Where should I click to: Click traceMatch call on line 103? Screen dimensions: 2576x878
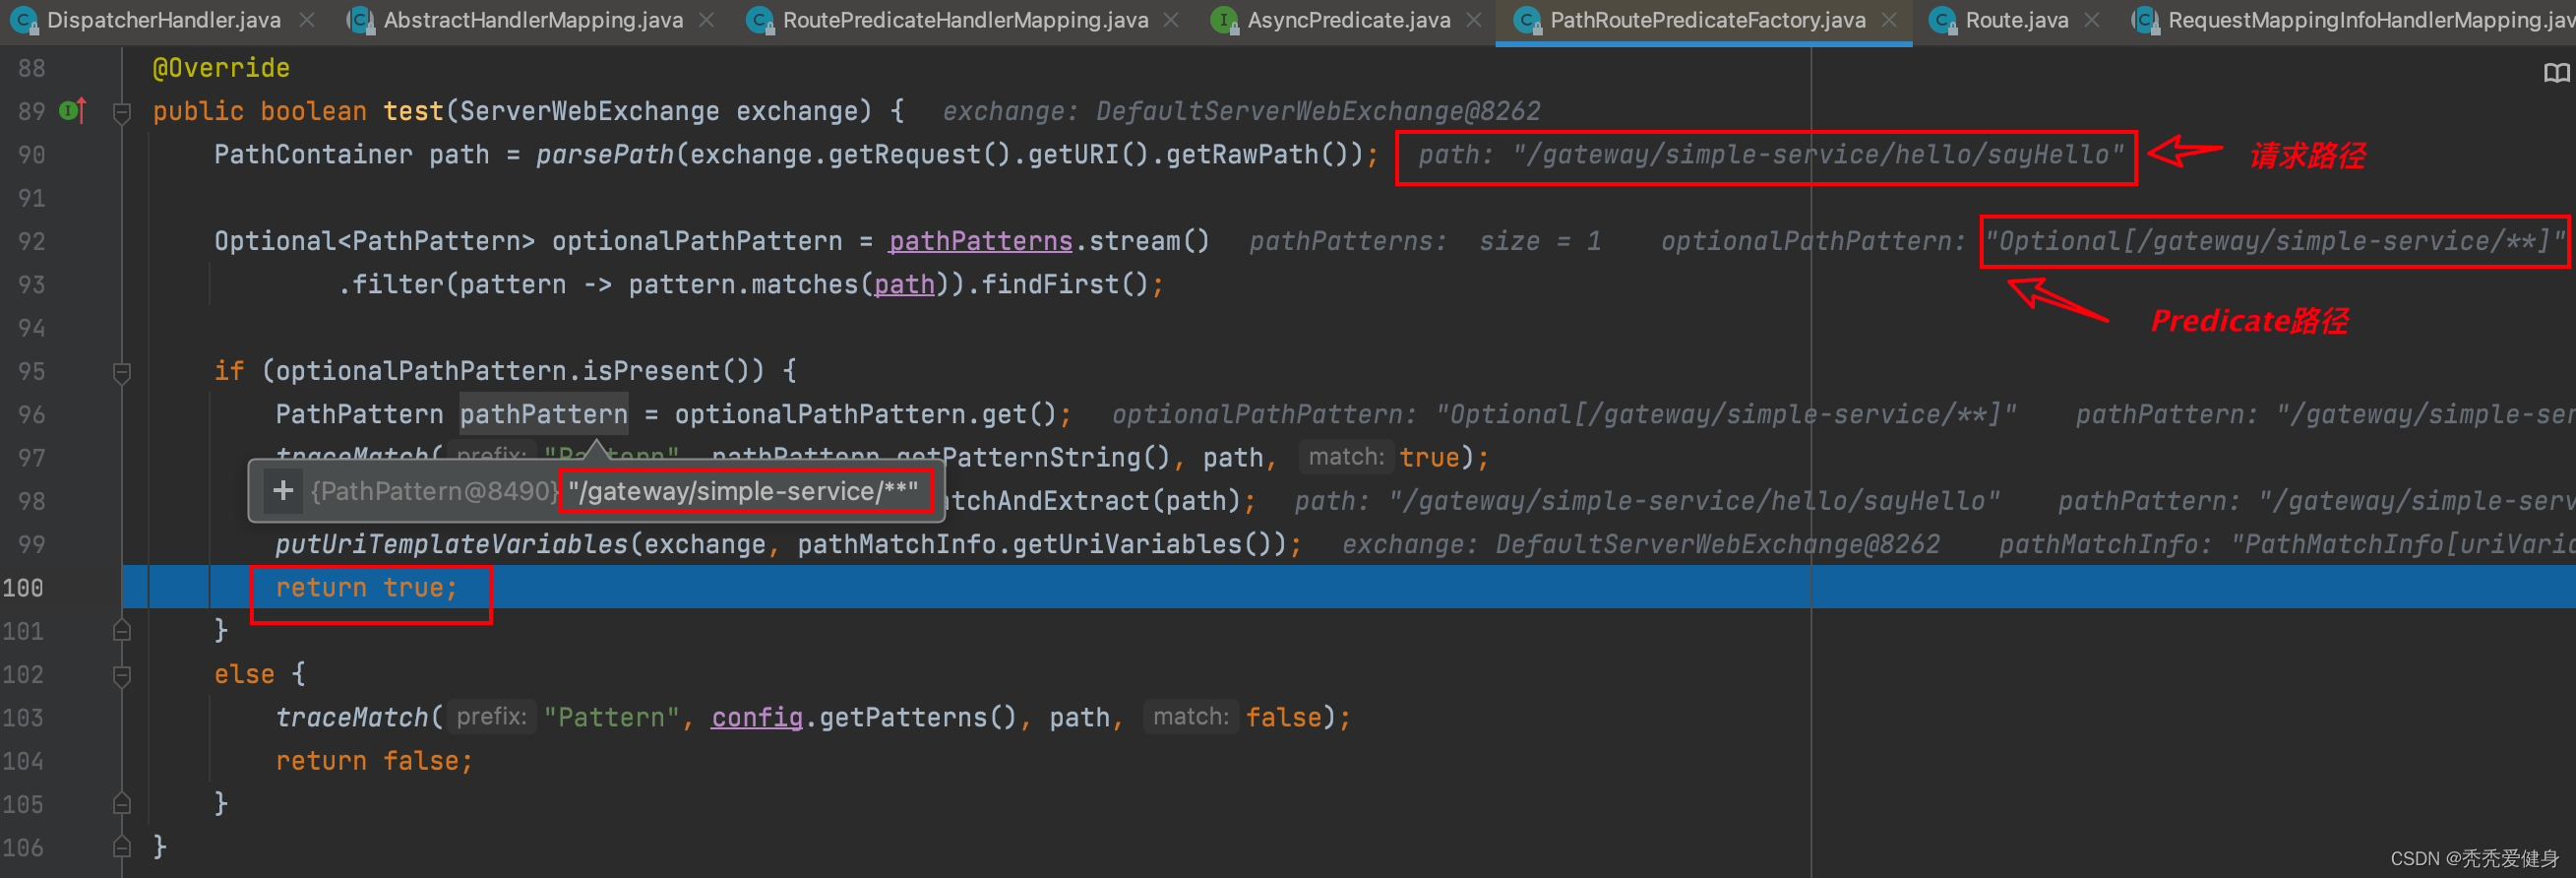(x=352, y=717)
